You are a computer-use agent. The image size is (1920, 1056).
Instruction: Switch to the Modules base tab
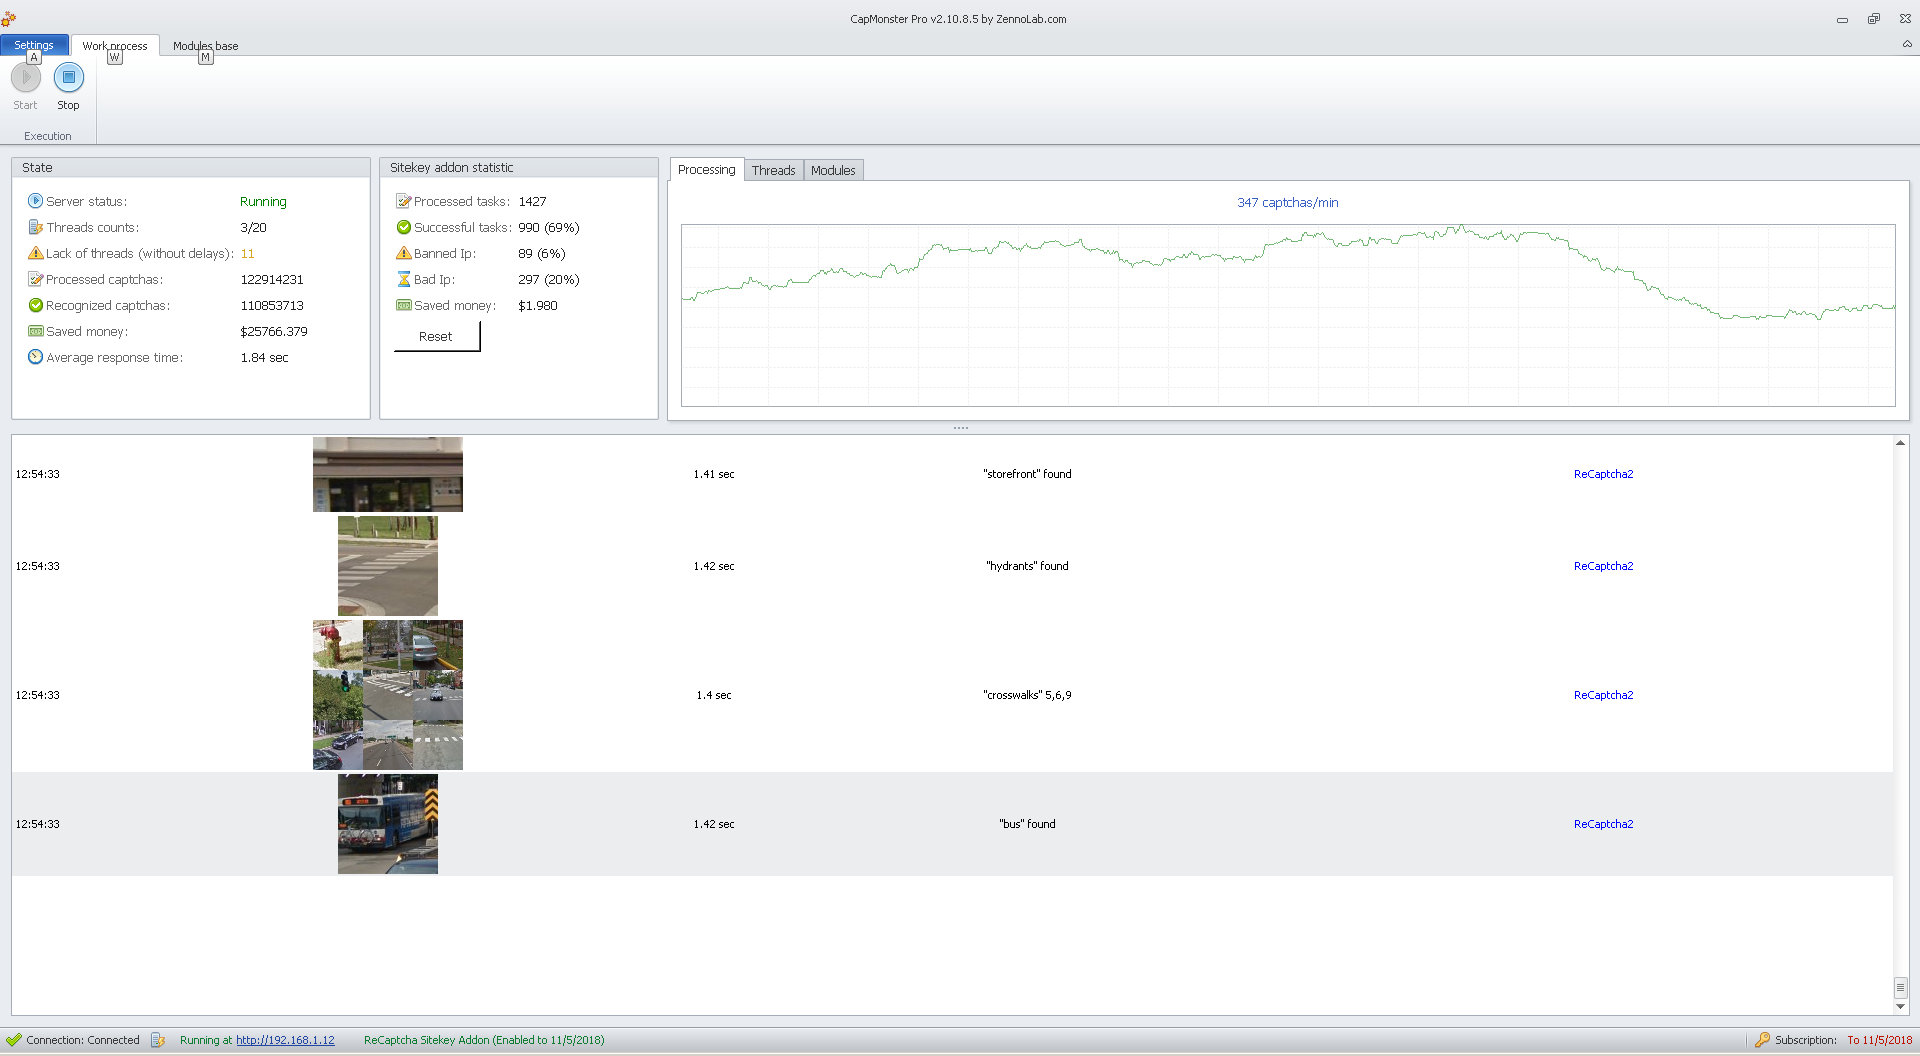(x=205, y=46)
